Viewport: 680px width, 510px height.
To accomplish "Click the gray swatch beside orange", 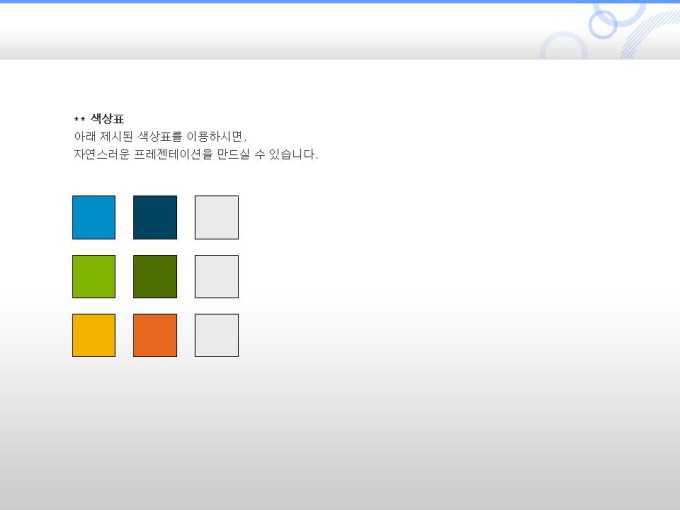I will pyautogui.click(x=216, y=335).
